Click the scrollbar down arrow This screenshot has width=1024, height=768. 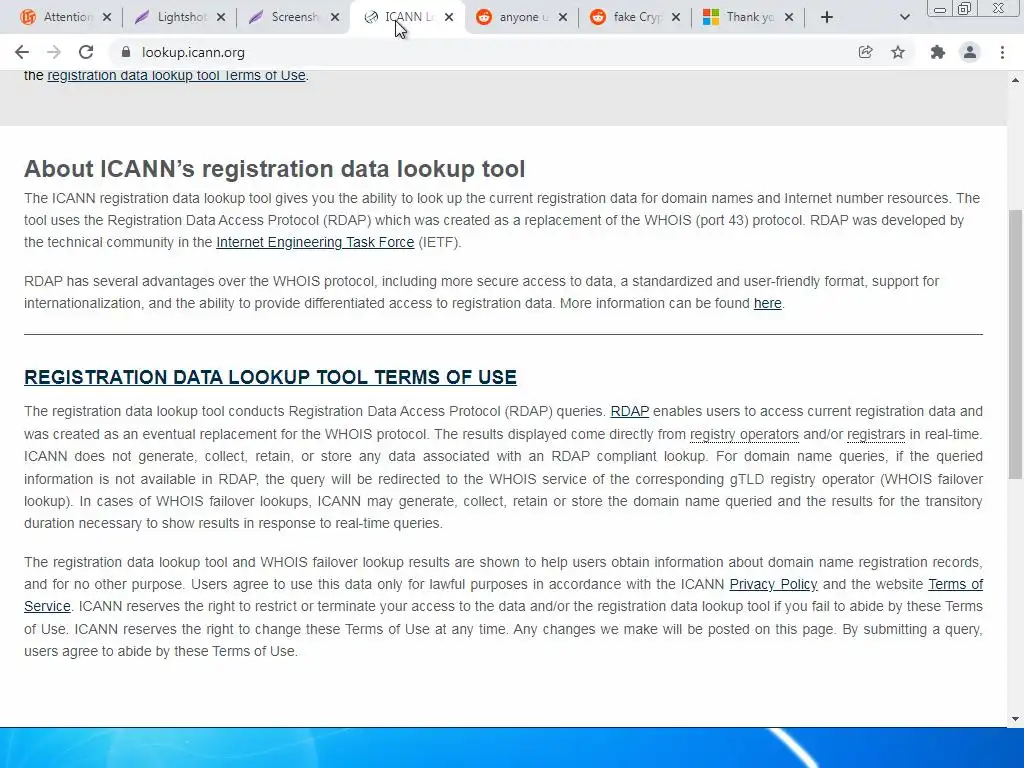(1015, 719)
